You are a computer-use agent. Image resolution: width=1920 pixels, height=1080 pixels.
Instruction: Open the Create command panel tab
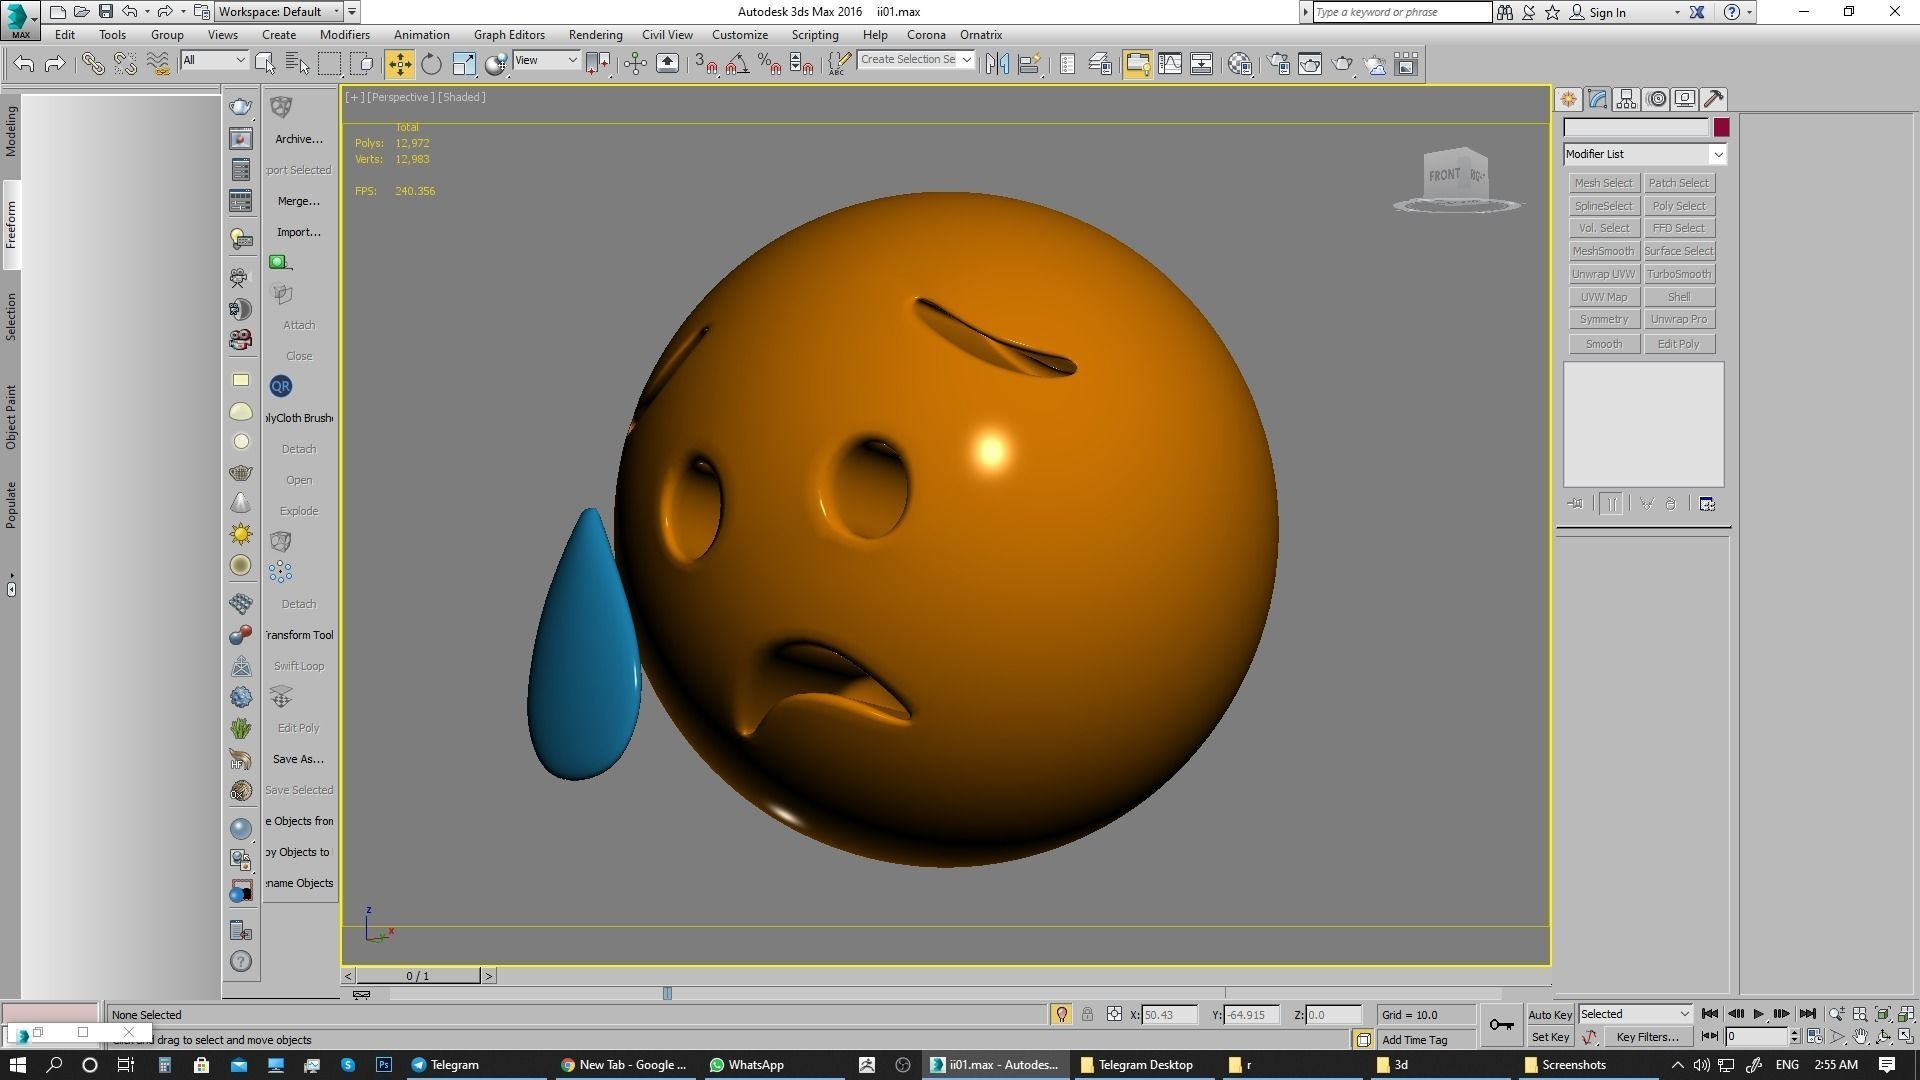(1568, 99)
